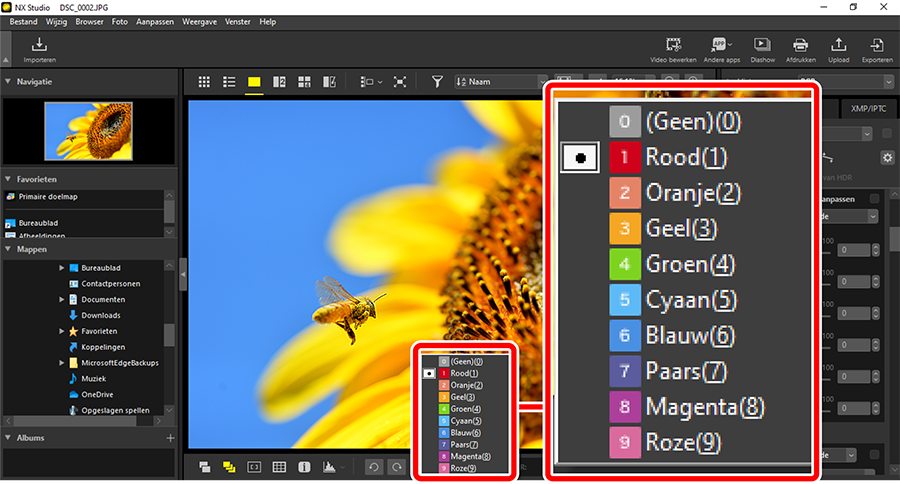Open the Bestand menu
The width and height of the screenshot is (900, 484).
tap(23, 22)
